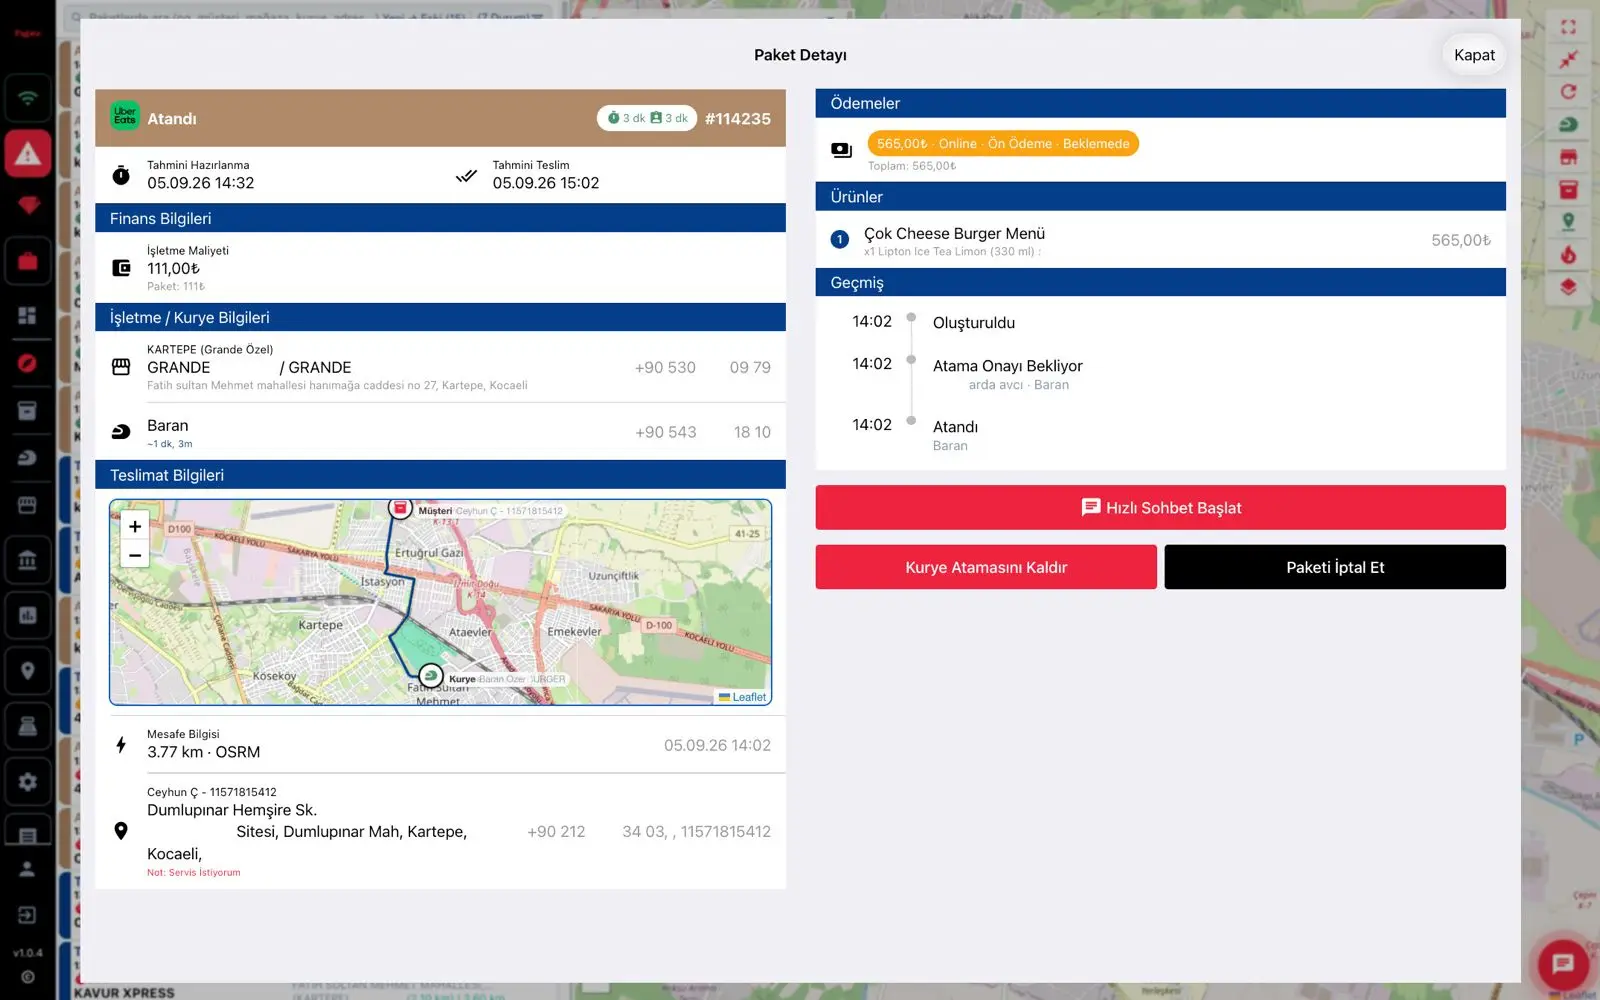Click the logout icon in sidebar
1600x1000 pixels.
coord(27,915)
